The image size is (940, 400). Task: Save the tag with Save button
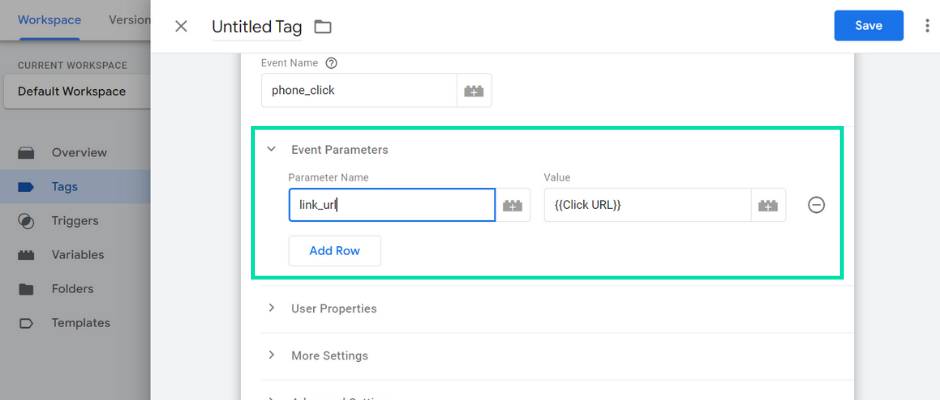tap(869, 25)
